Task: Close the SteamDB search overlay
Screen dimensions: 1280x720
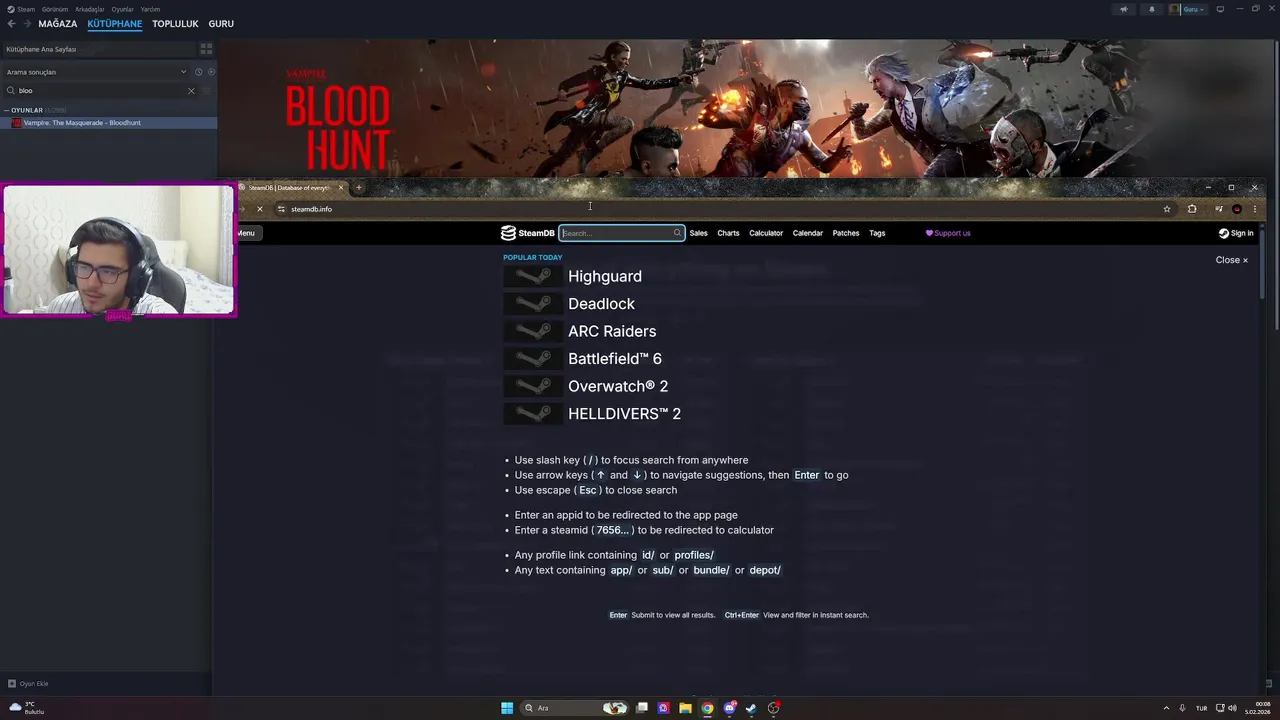Action: click(x=1232, y=260)
